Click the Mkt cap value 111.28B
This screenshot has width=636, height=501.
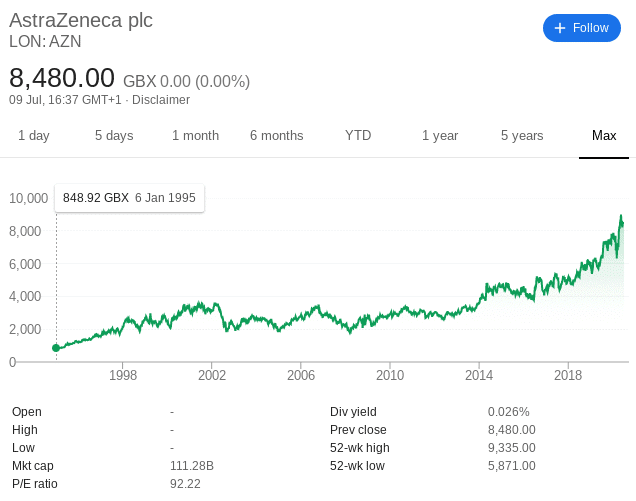pos(192,466)
